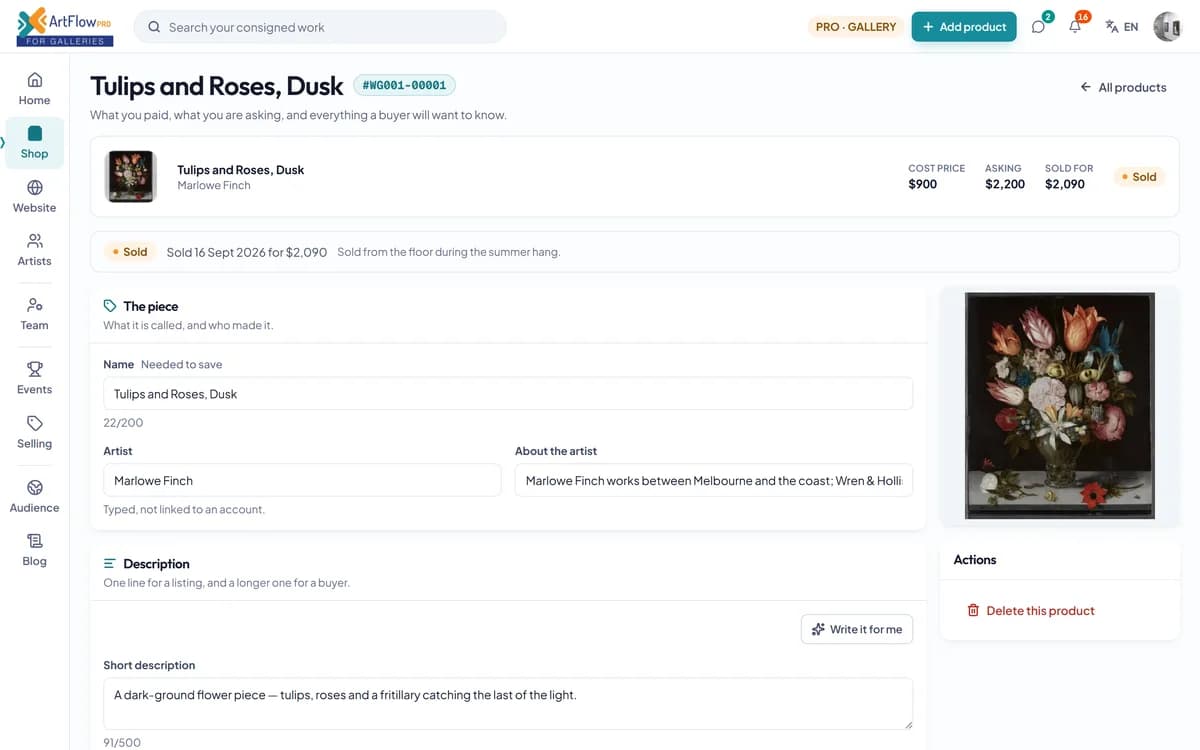Click the ArtFlow Pro logo
The image size is (1200, 750).
point(65,26)
